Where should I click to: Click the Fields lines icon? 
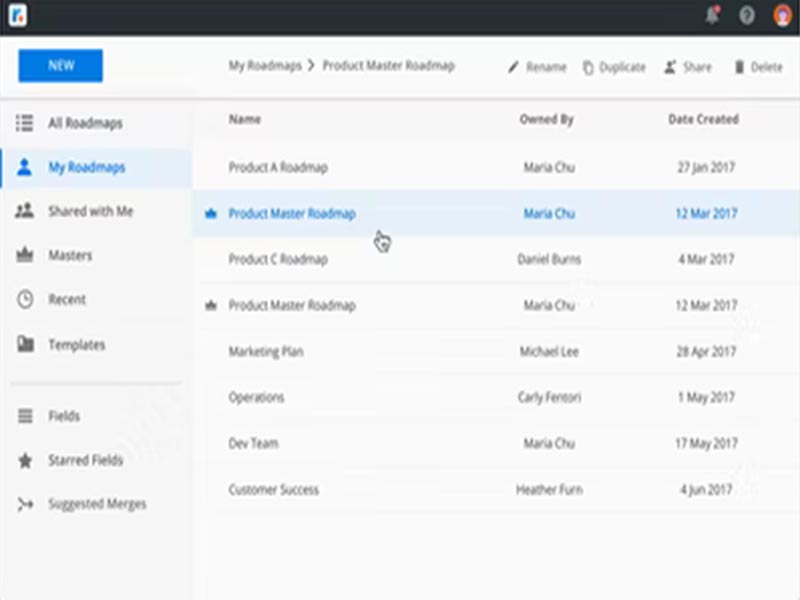pos(25,416)
